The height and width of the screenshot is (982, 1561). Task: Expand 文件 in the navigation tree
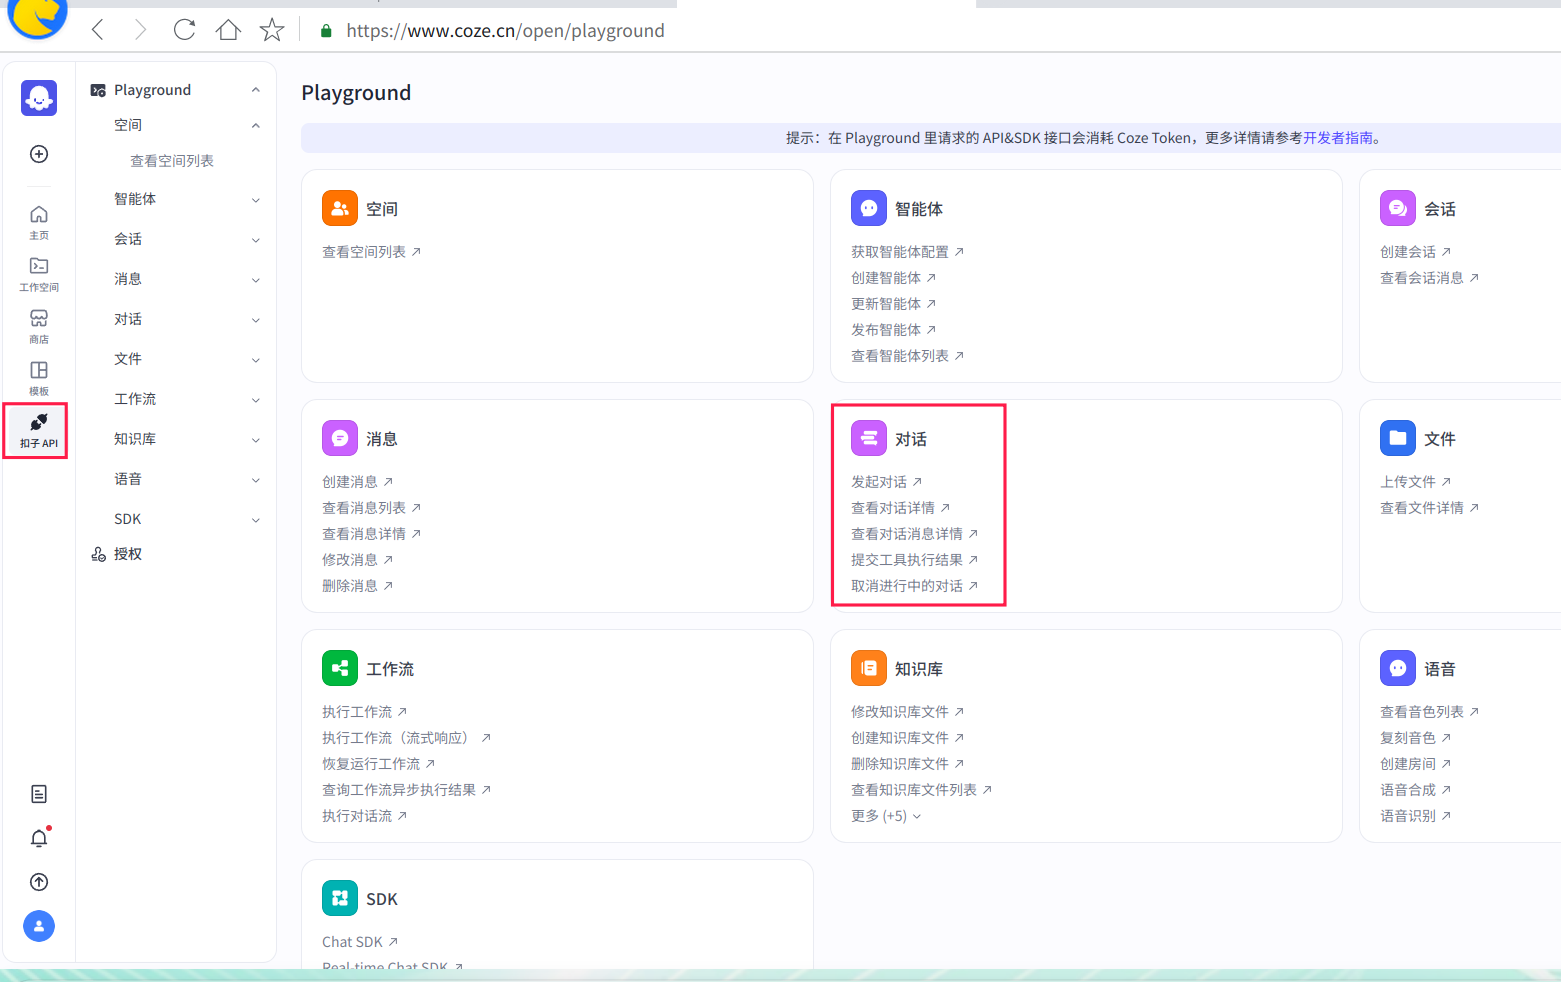(256, 360)
